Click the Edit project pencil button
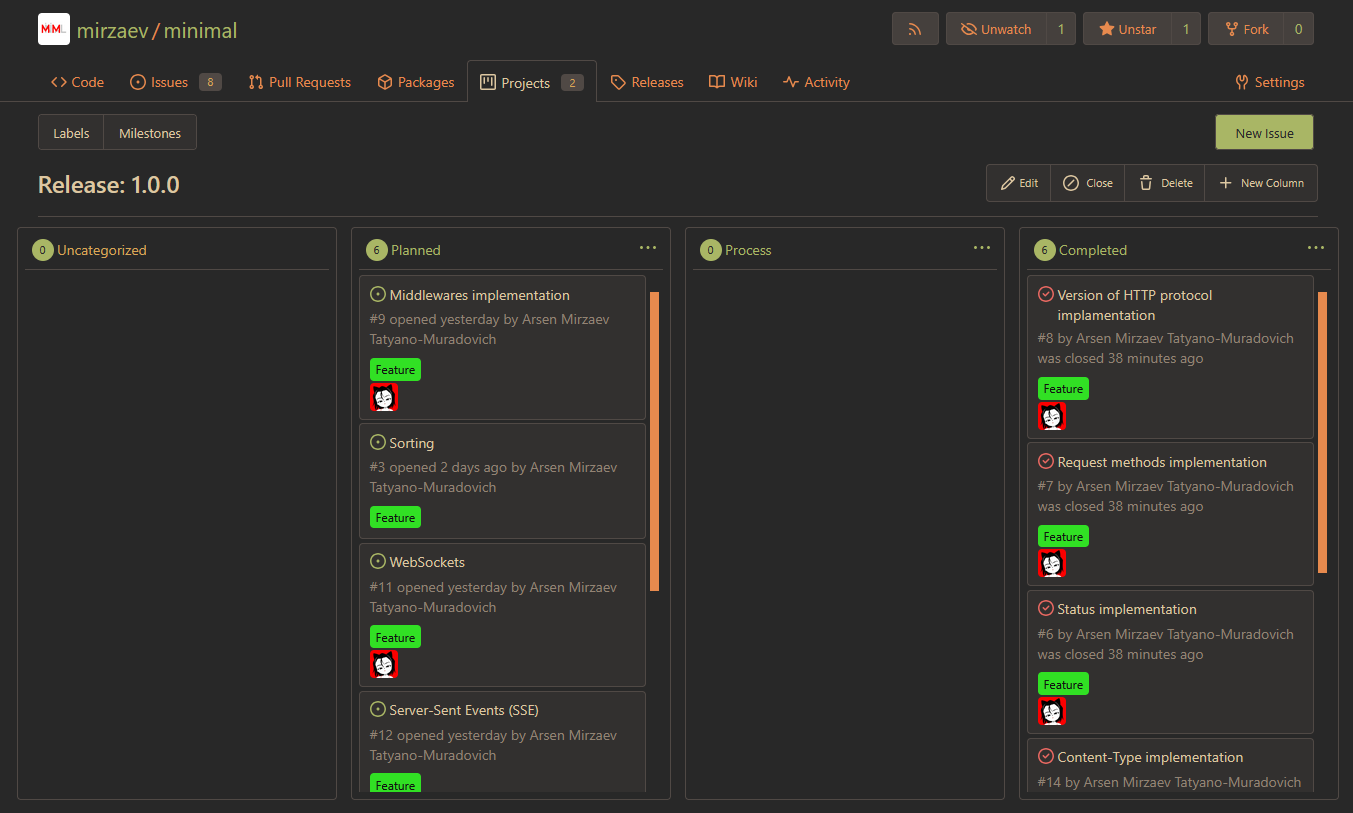The width and height of the screenshot is (1353, 813). pyautogui.click(x=1019, y=183)
